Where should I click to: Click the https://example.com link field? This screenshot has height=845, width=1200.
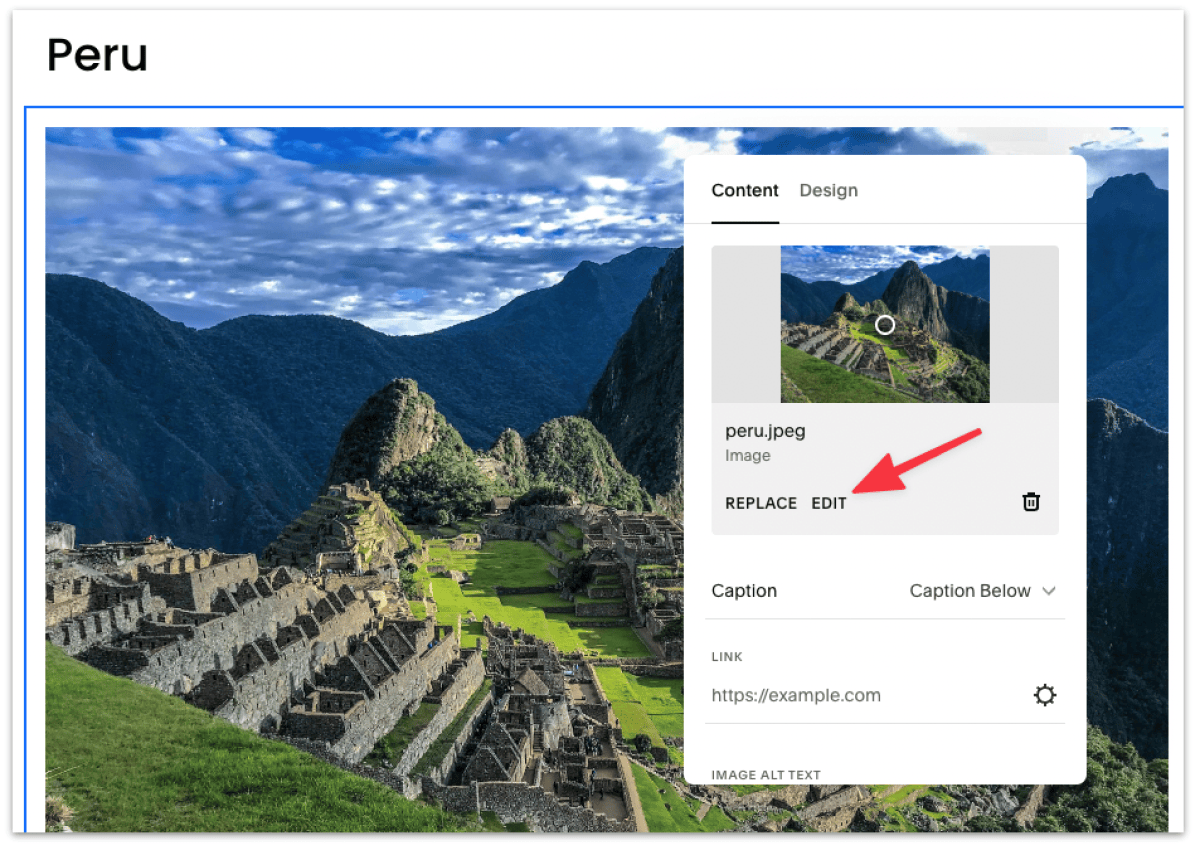click(x=797, y=694)
